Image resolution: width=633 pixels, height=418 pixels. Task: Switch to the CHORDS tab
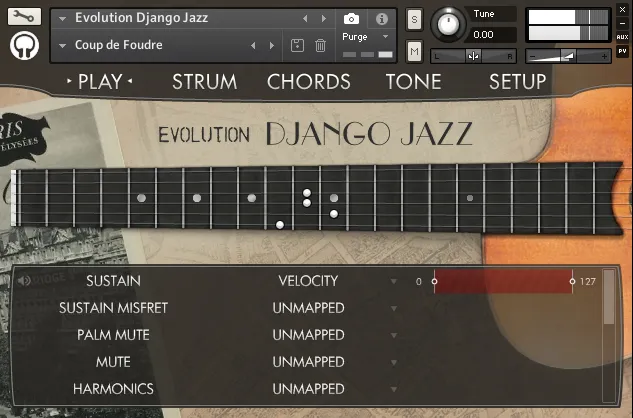[309, 82]
